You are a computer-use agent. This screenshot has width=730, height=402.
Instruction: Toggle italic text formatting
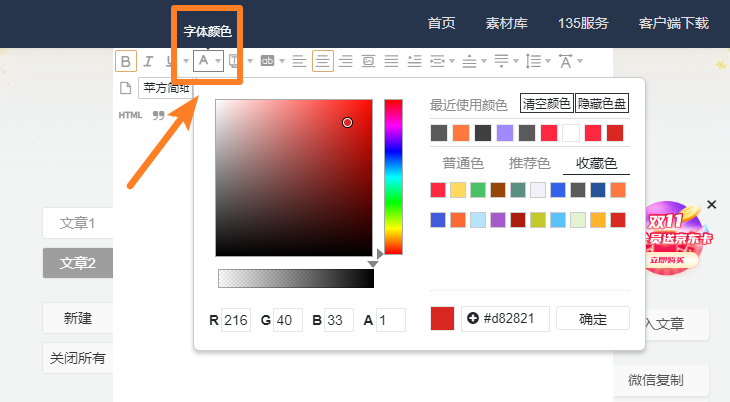coord(148,61)
